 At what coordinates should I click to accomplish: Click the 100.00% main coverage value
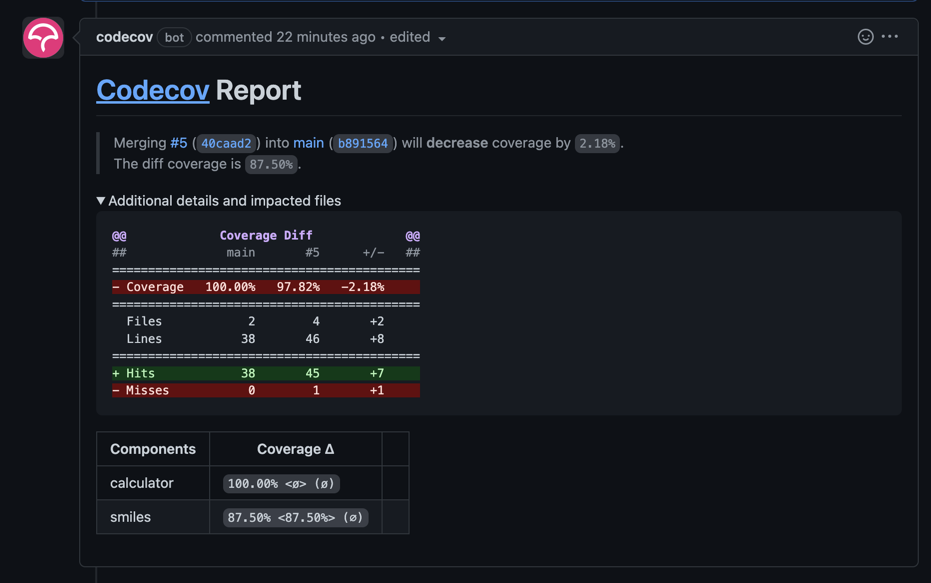230,287
